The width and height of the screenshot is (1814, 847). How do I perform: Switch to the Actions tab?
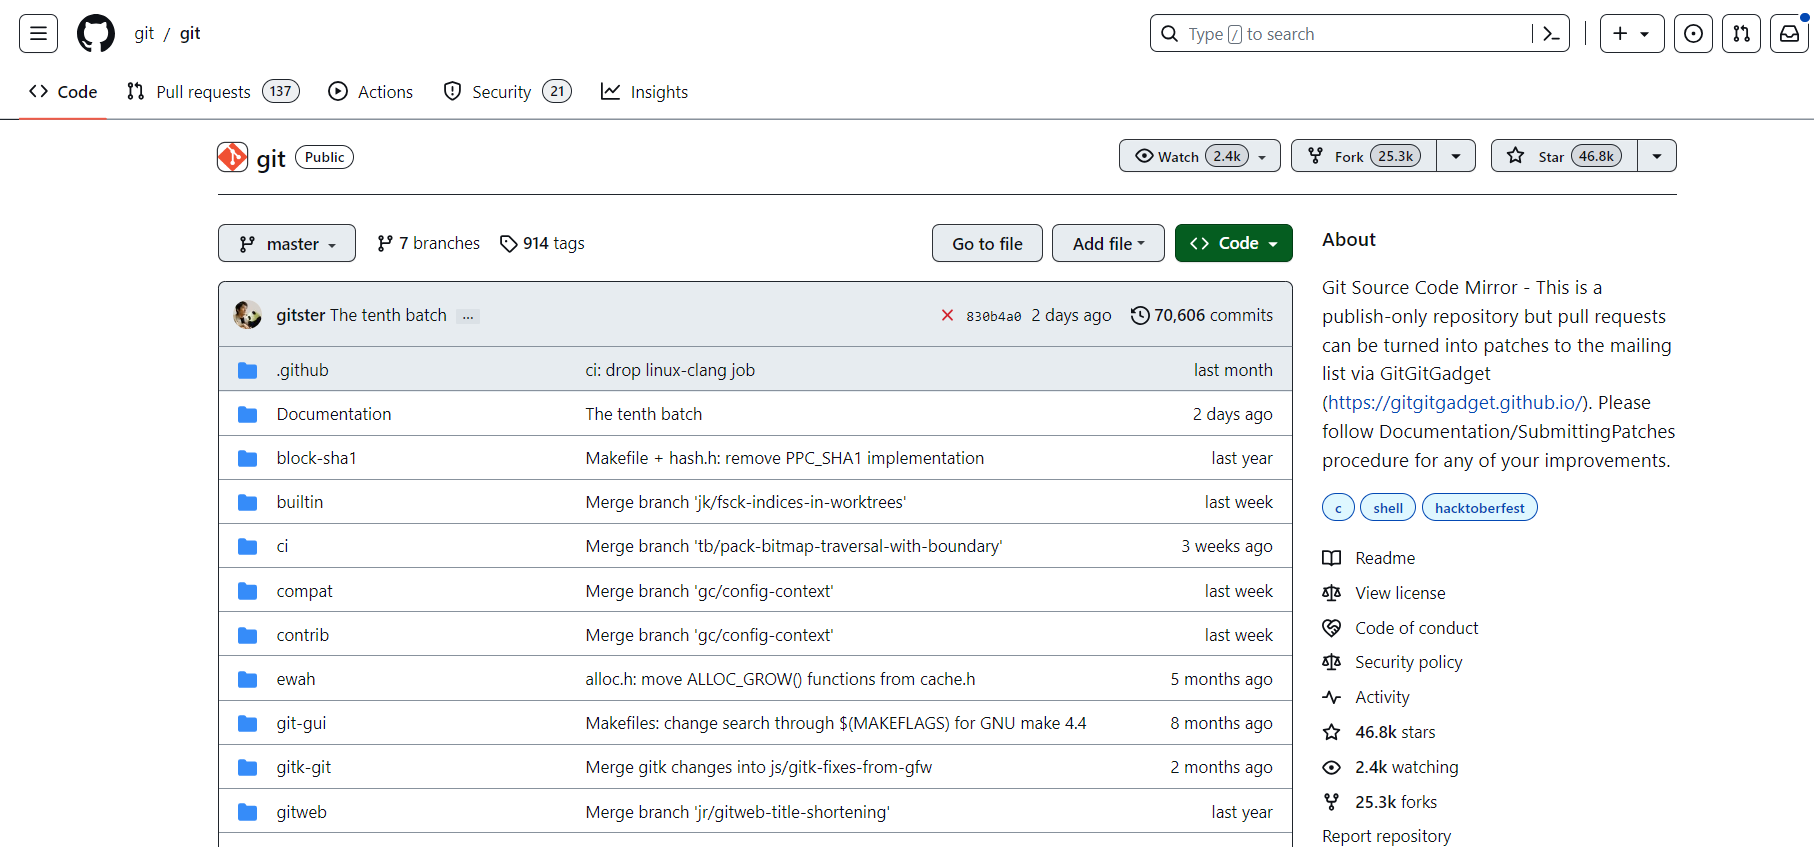point(371,92)
